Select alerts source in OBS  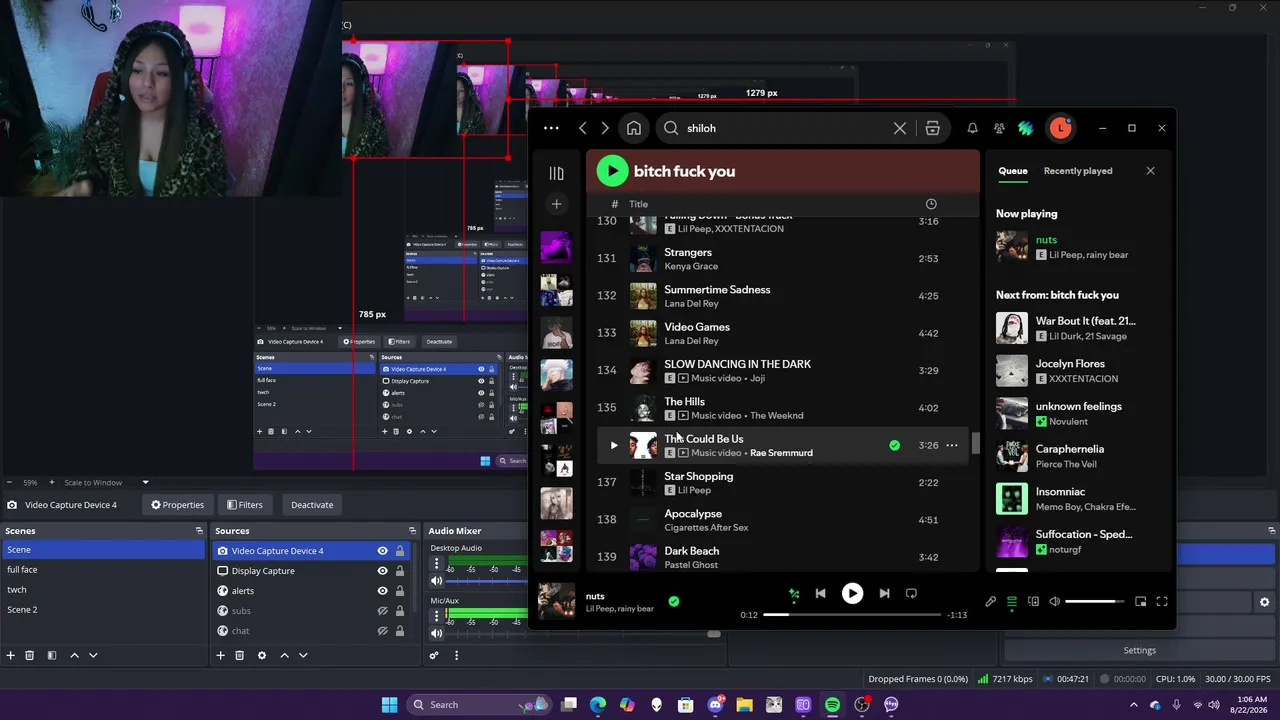(243, 591)
